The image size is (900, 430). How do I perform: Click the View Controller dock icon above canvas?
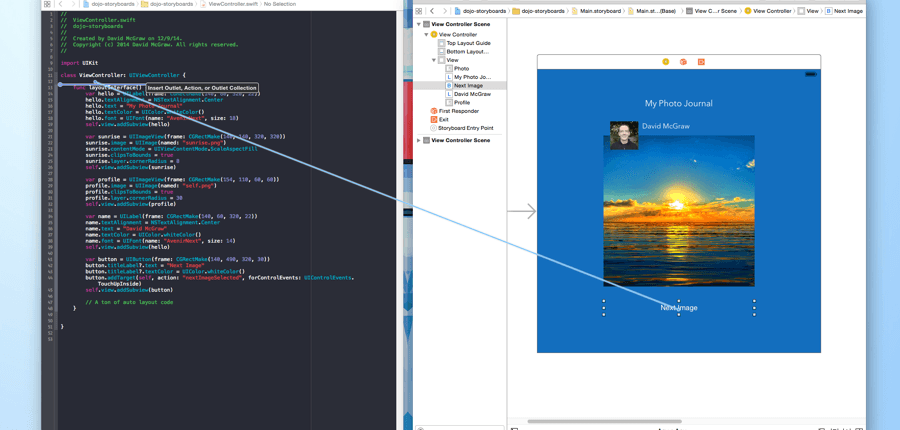click(x=666, y=62)
